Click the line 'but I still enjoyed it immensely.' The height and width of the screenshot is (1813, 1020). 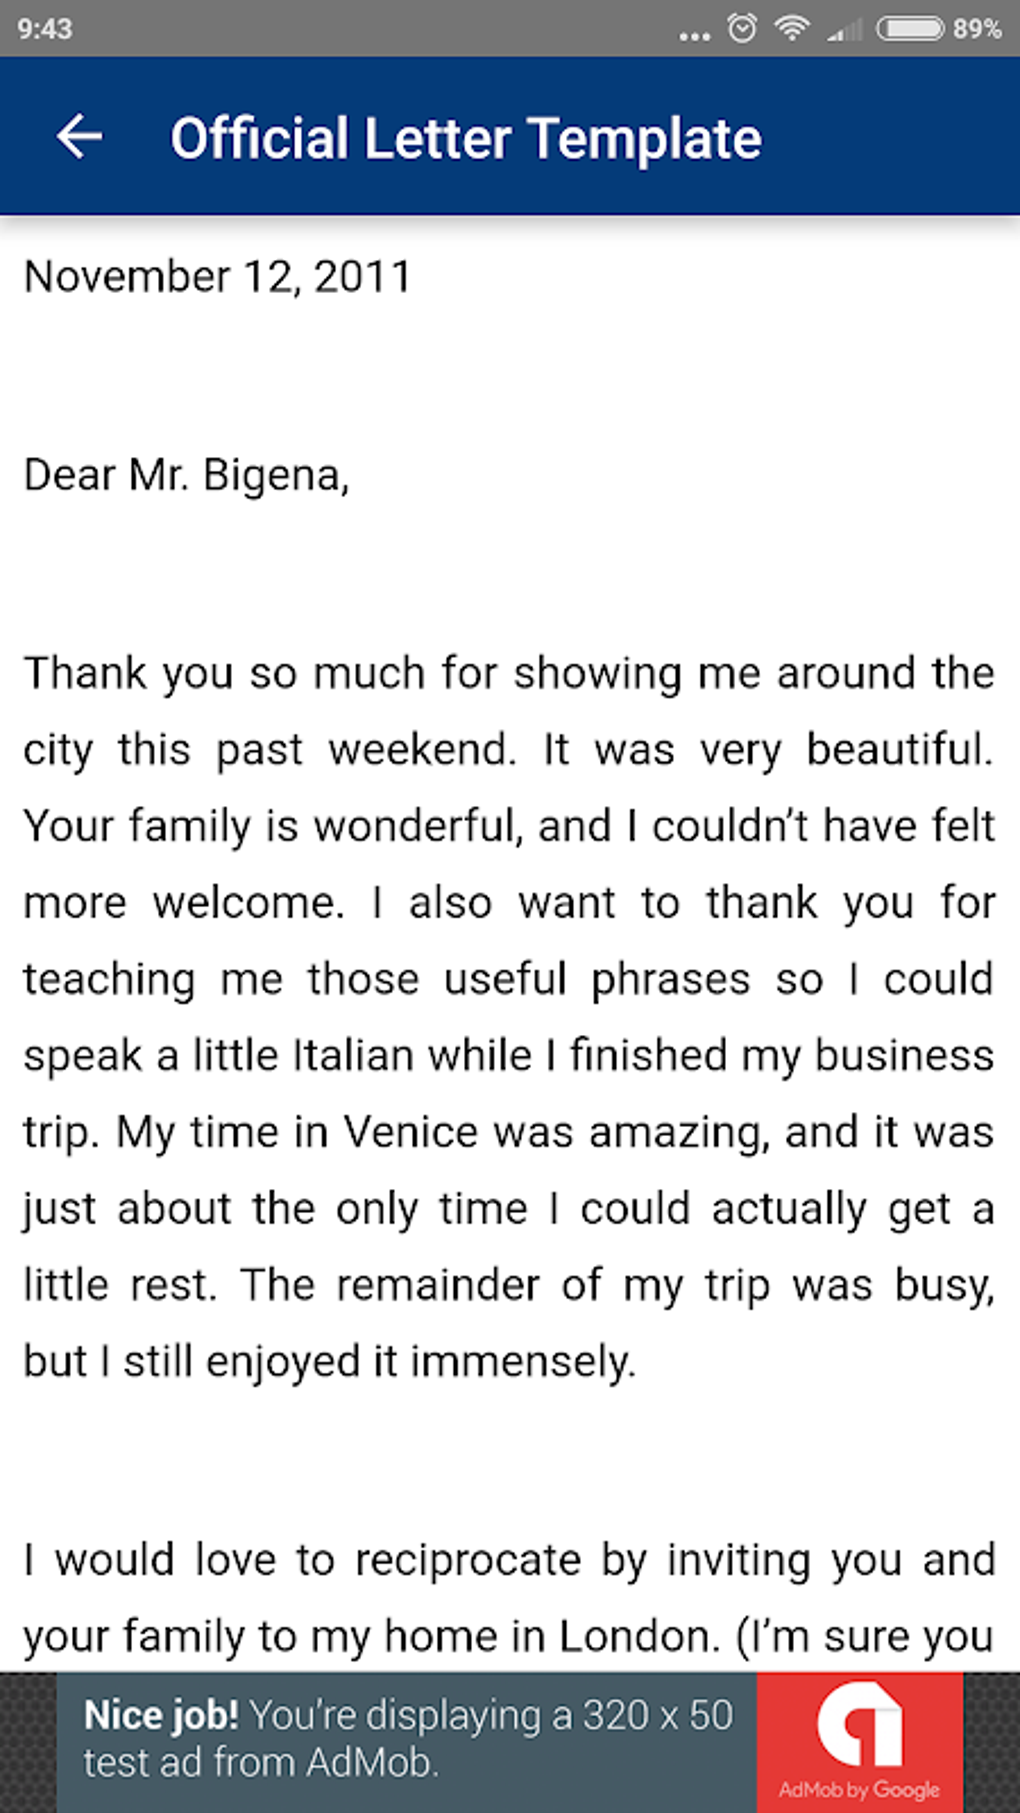coord(330,1361)
